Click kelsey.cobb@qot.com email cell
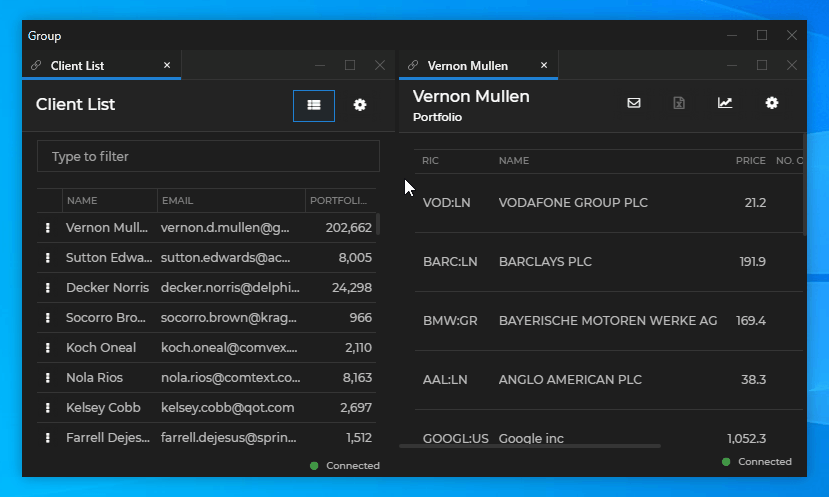The image size is (829, 497). click(227, 408)
